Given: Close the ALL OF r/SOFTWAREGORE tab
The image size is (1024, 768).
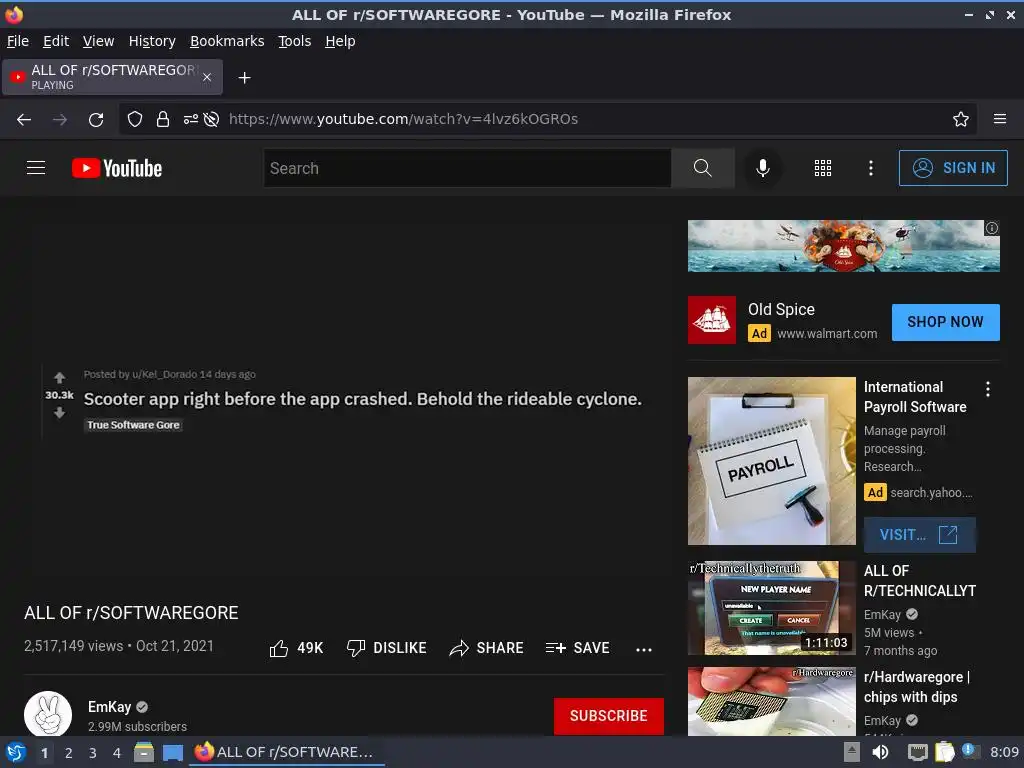Looking at the screenshot, I should (207, 77).
